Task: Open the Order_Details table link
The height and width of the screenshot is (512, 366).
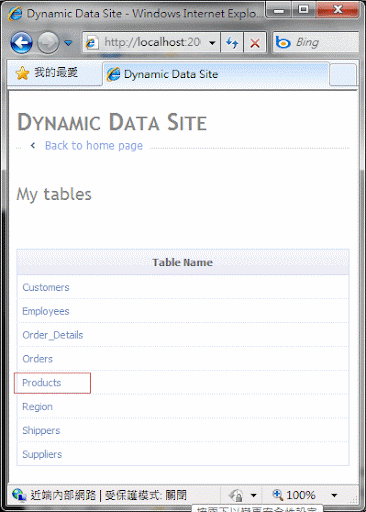Action: pos(53,335)
